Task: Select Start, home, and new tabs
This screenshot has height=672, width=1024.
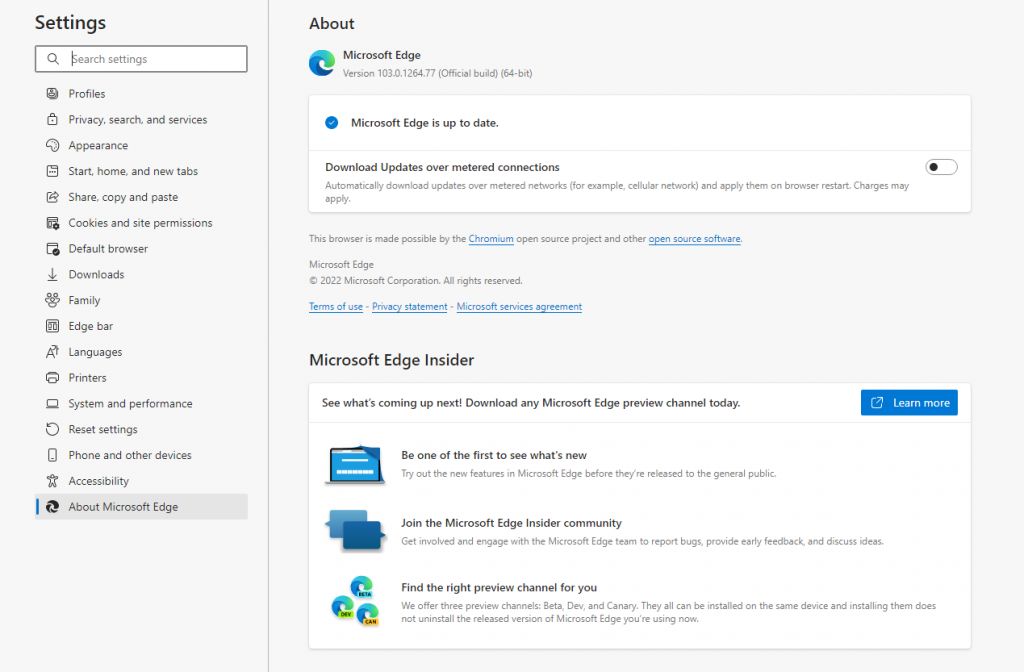Action: 141,171
